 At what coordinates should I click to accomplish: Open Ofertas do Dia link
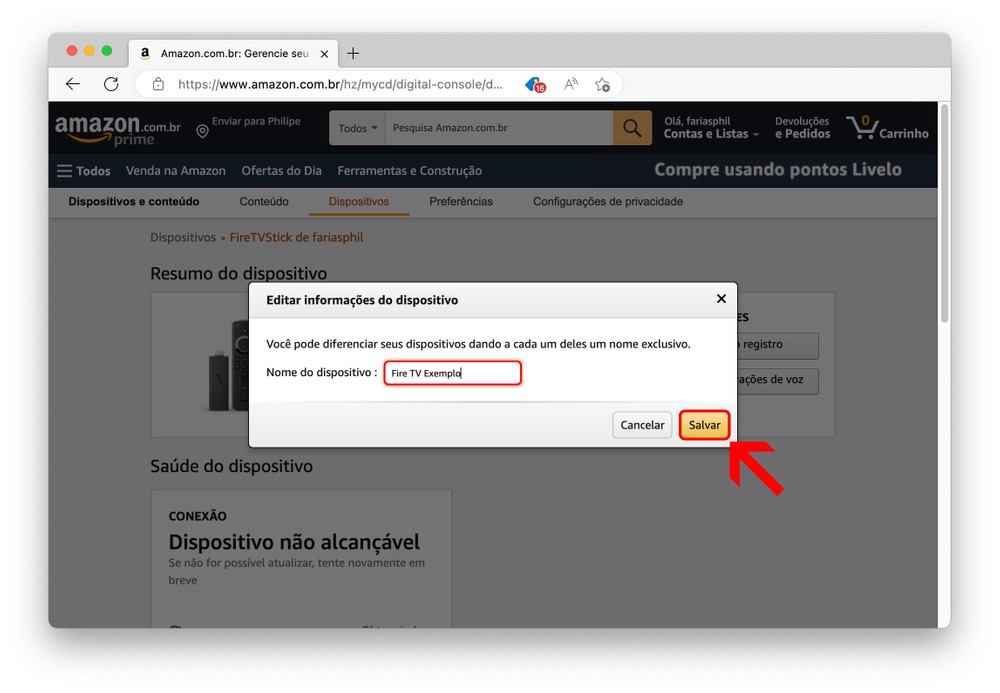tap(281, 171)
